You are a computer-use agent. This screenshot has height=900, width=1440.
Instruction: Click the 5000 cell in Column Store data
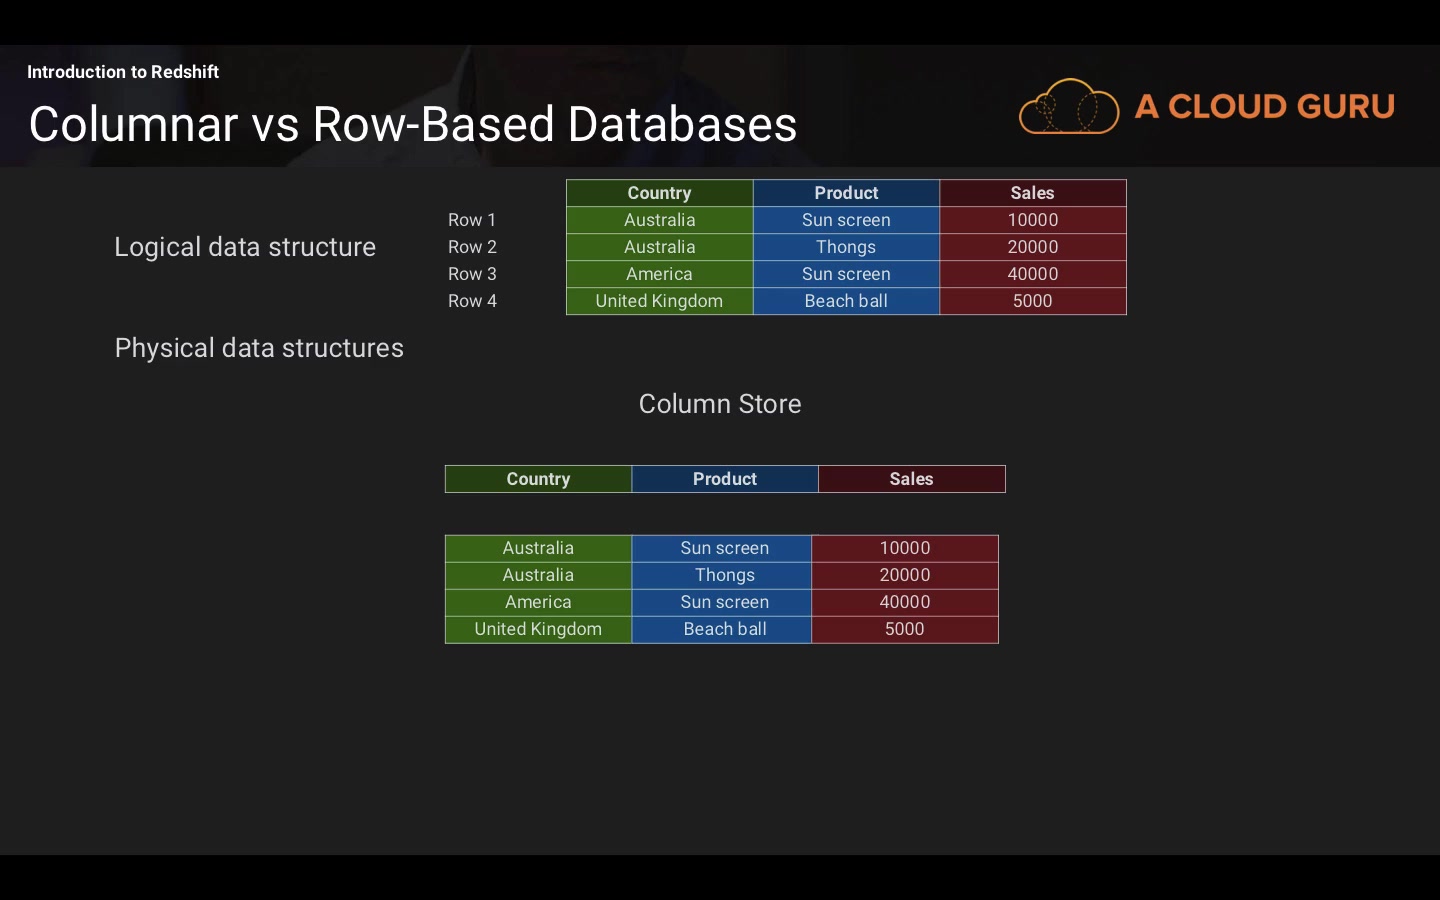click(x=905, y=629)
